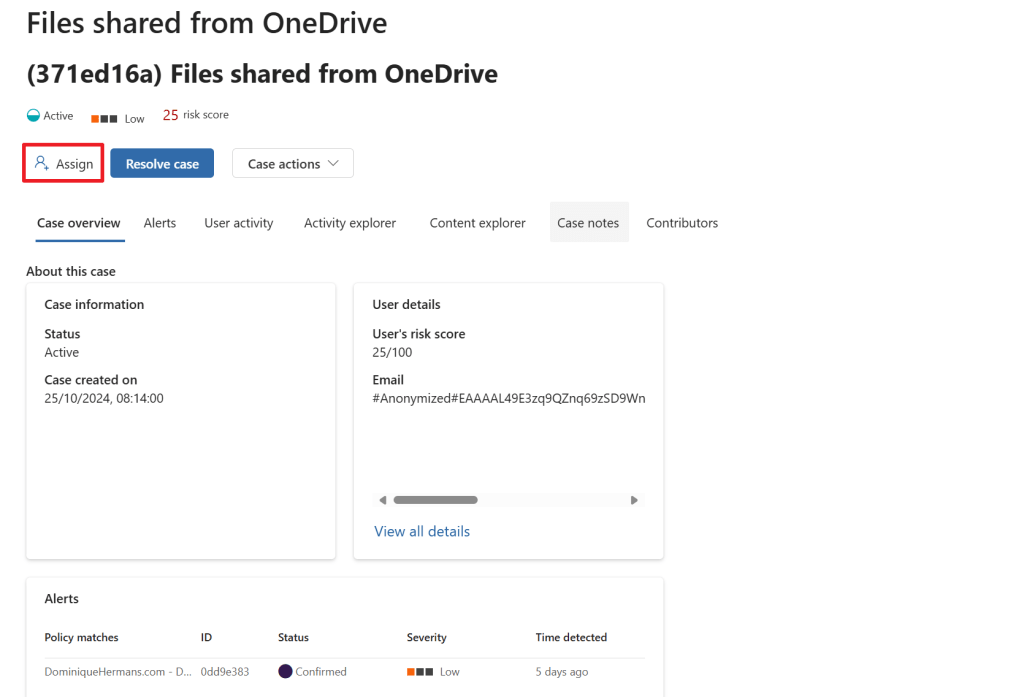
Task: Click the horizontal scrollbar thumb in User details
Action: pos(435,500)
